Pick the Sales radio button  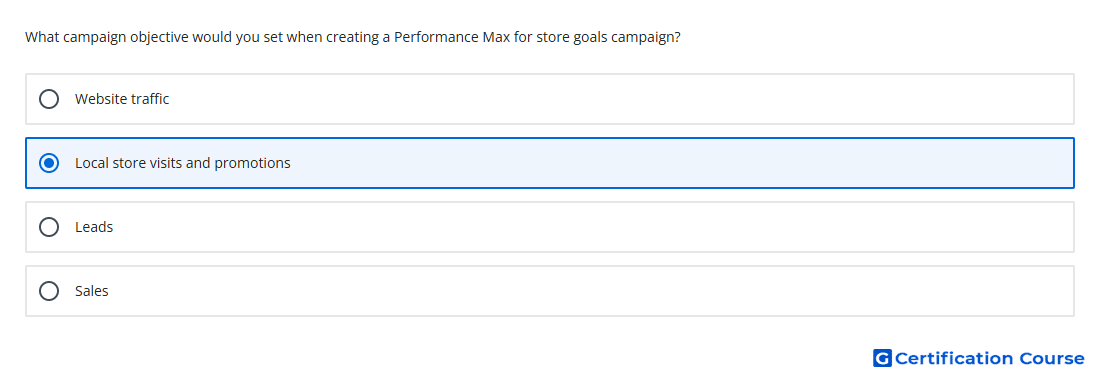(x=49, y=291)
